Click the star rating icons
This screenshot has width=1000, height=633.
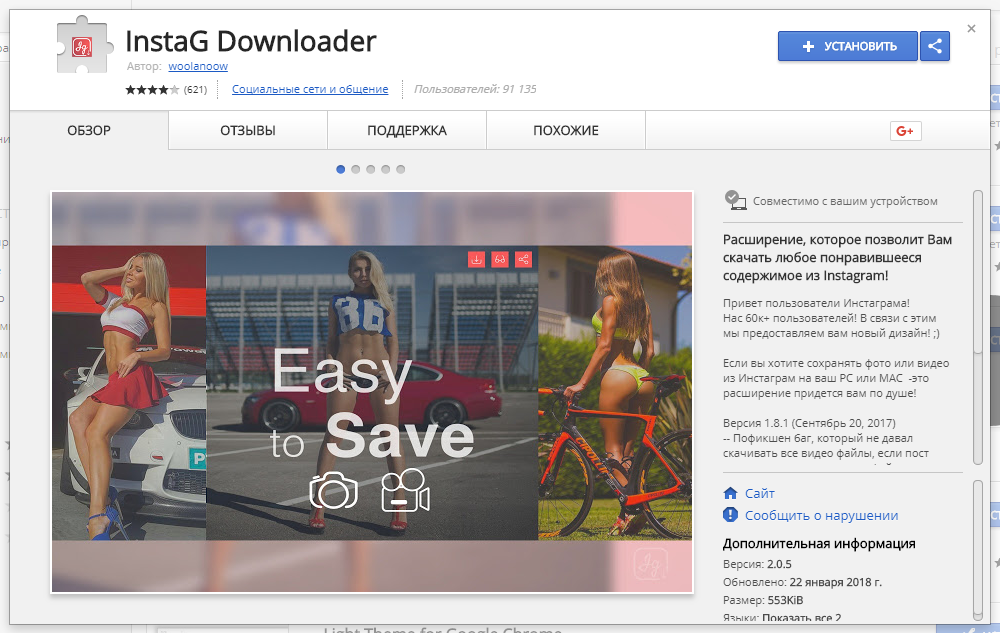152,89
